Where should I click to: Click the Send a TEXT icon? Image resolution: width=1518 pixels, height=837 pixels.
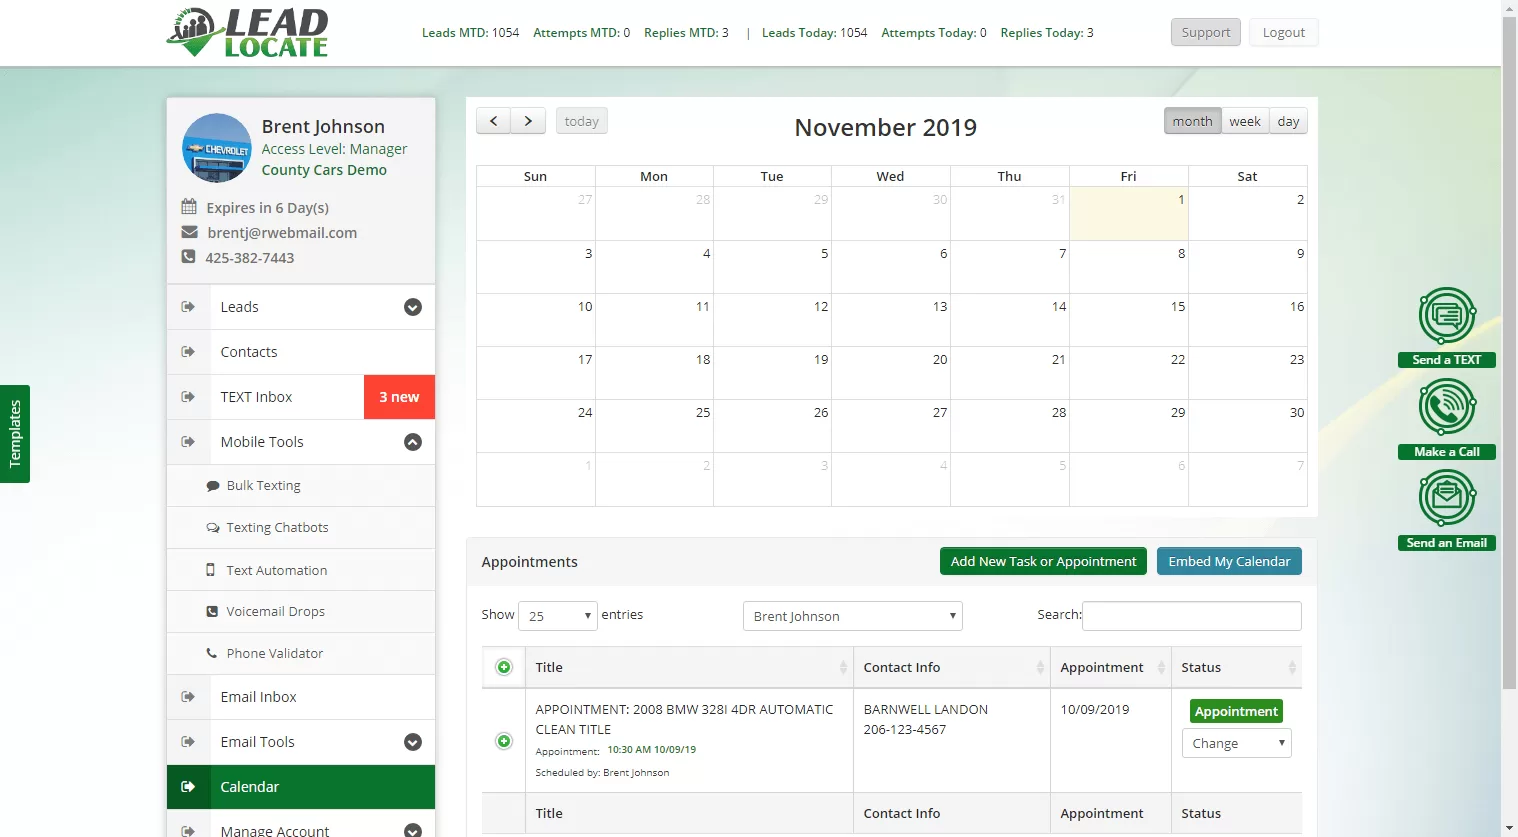[1446, 316]
